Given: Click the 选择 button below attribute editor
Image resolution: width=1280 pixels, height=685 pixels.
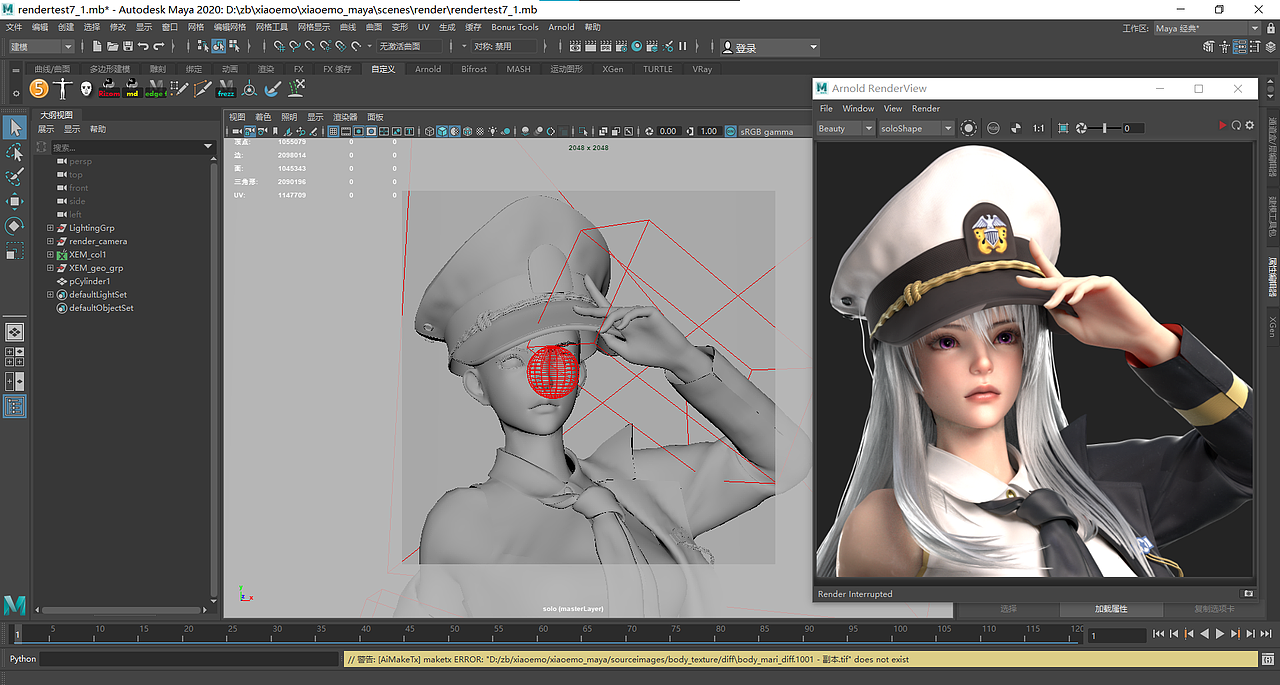Looking at the screenshot, I should (1008, 609).
